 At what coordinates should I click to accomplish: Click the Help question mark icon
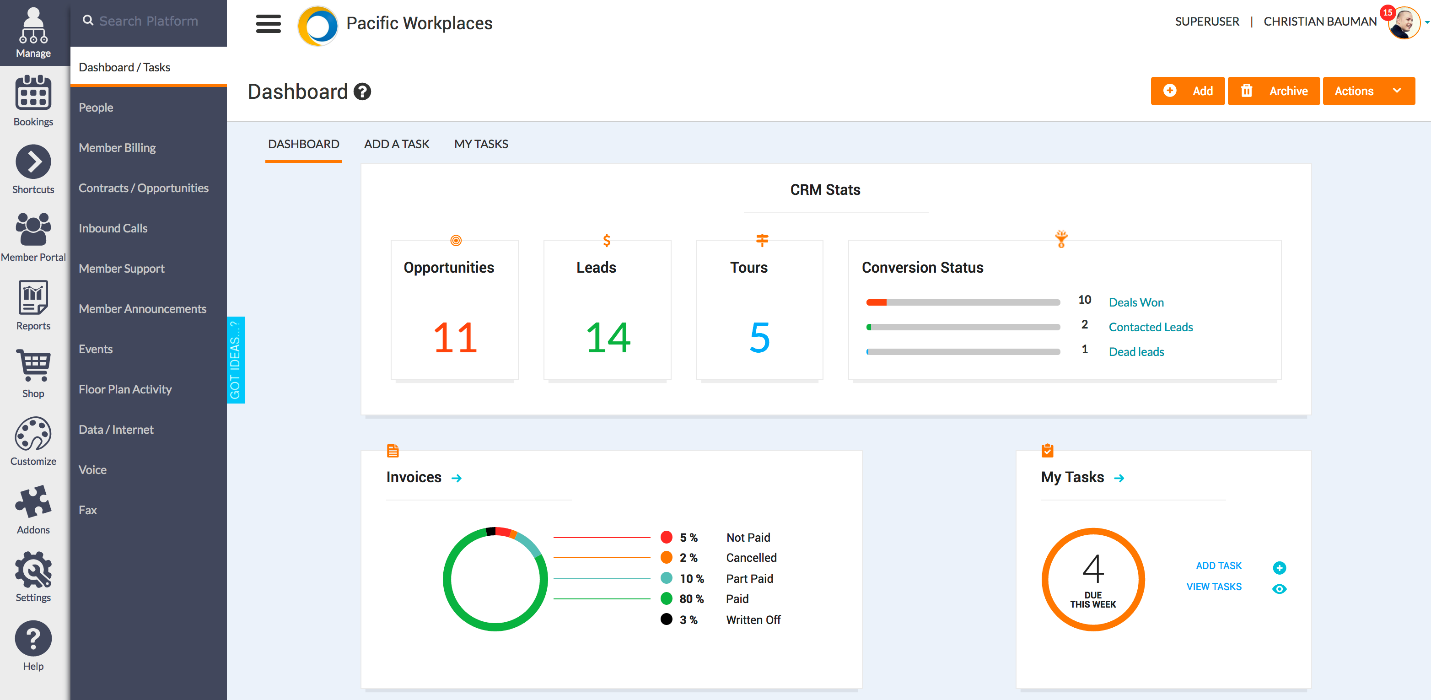[33, 638]
